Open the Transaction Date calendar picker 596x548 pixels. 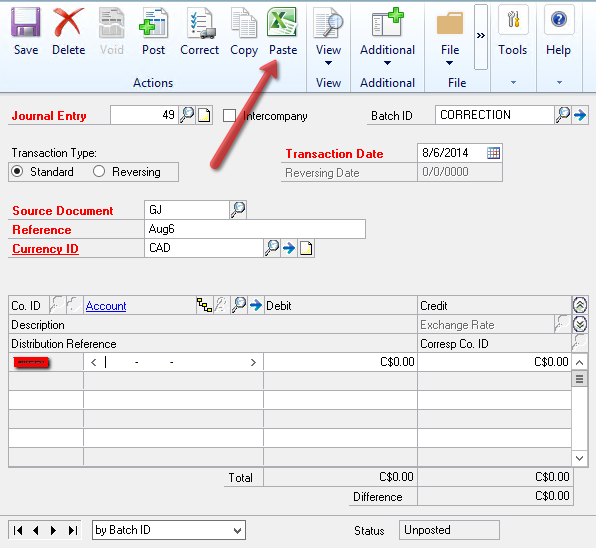point(493,153)
